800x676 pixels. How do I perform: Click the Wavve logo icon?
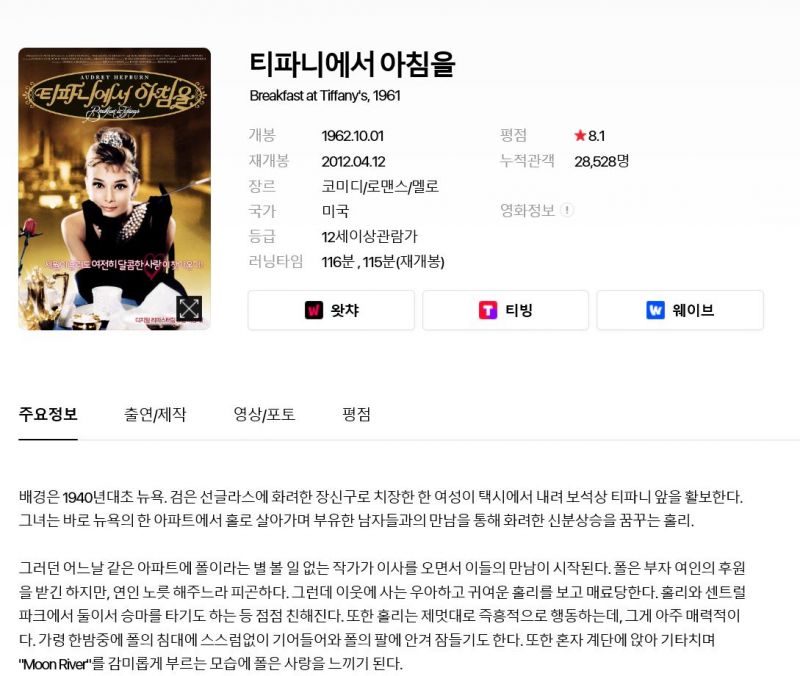[655, 310]
